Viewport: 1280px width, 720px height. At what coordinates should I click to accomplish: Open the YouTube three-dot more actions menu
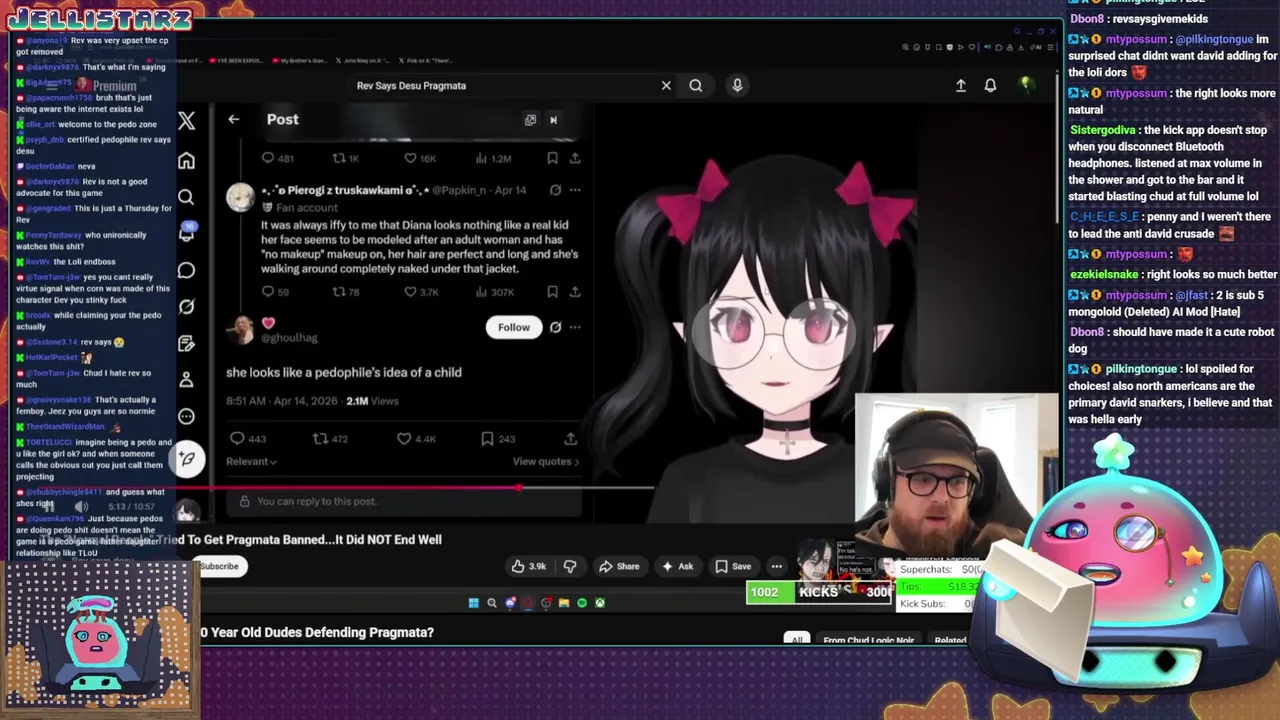776,566
